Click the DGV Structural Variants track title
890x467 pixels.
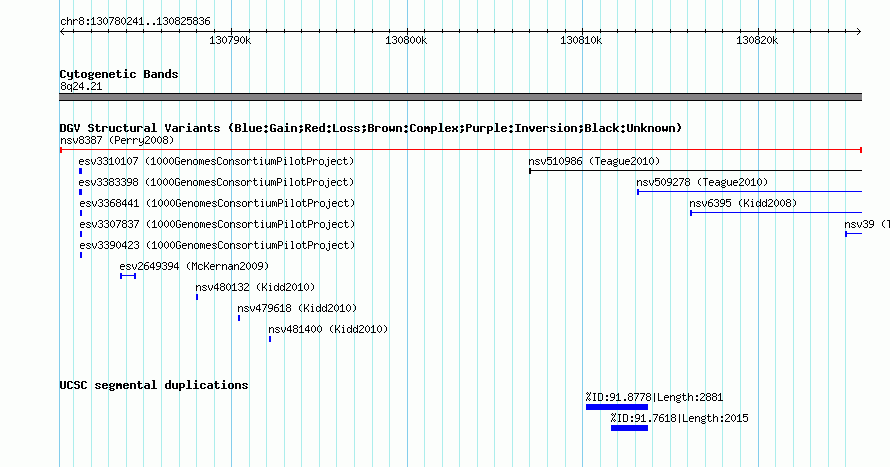[371, 128]
